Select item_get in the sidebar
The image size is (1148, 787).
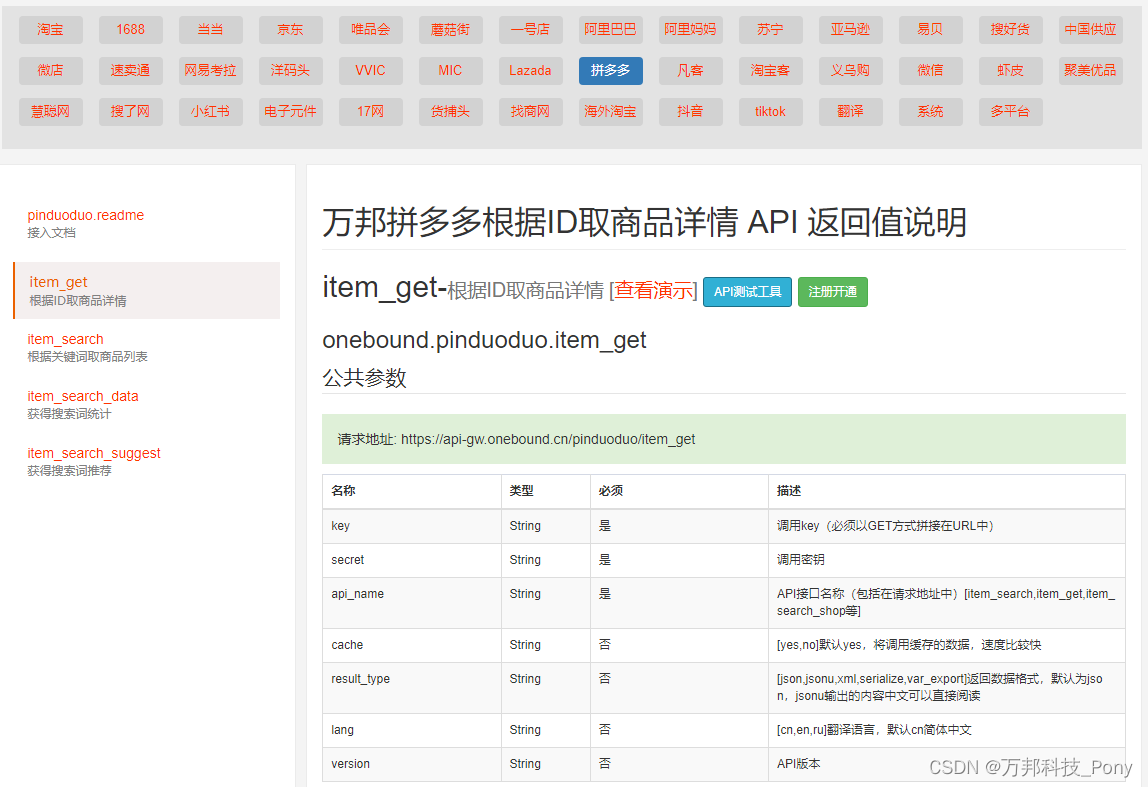pyautogui.click(x=146, y=290)
